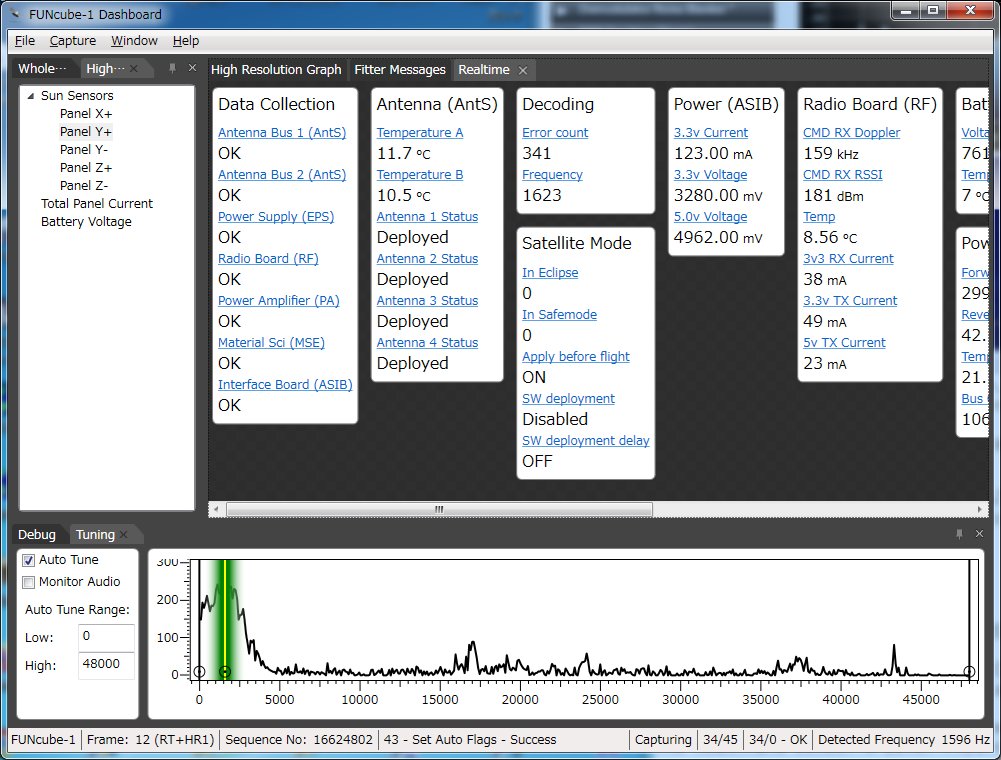Click the right range limit handle at 48000
The image size is (1001, 760).
(x=969, y=671)
